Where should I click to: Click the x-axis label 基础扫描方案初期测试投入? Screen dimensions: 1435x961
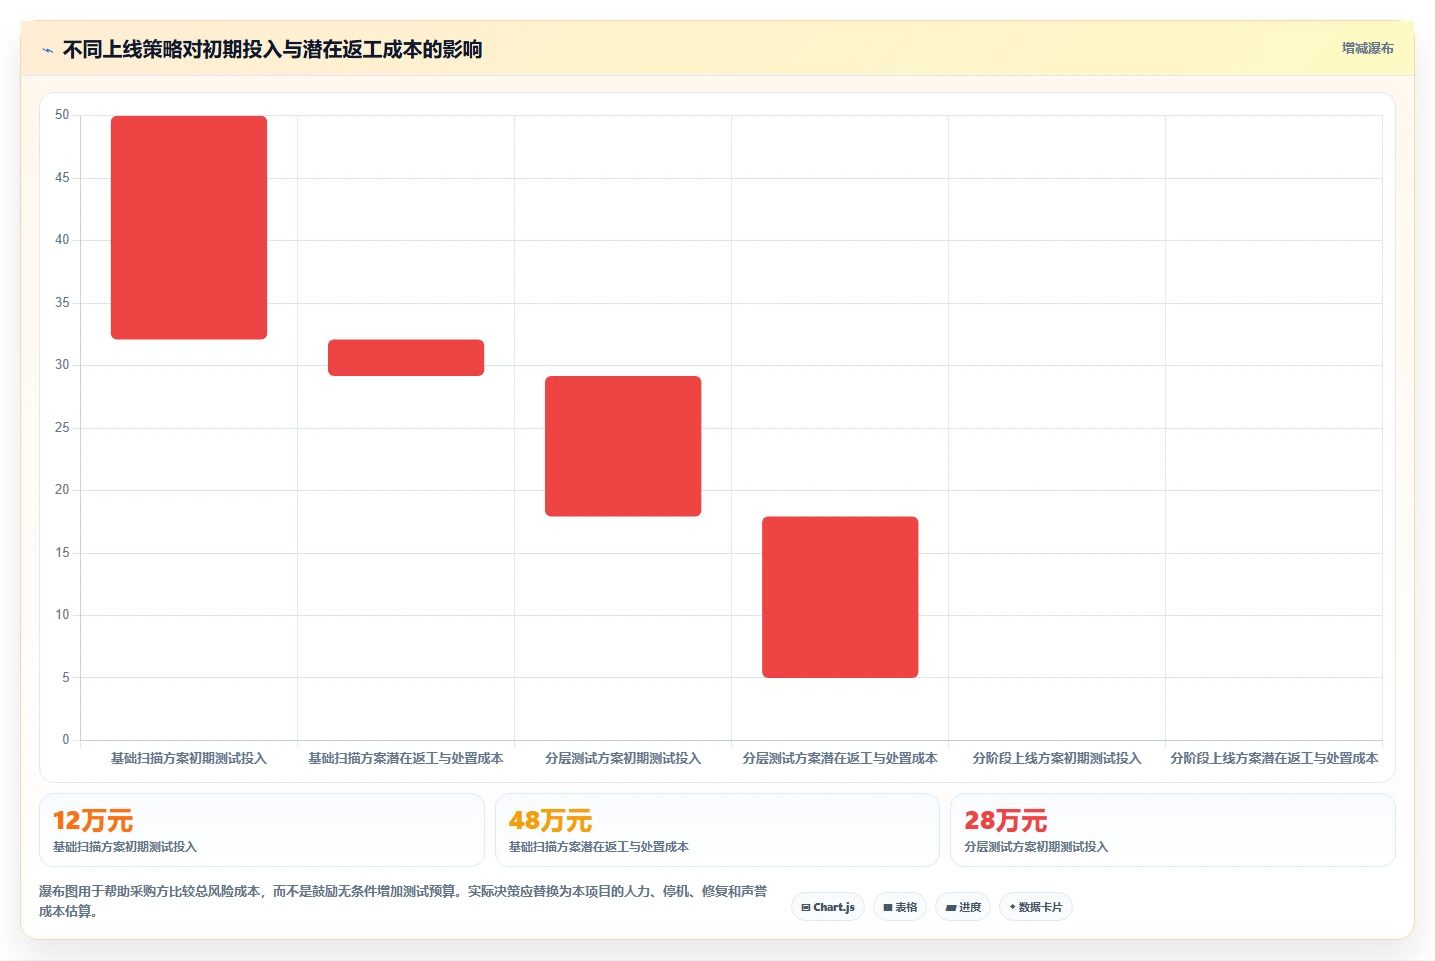point(189,759)
